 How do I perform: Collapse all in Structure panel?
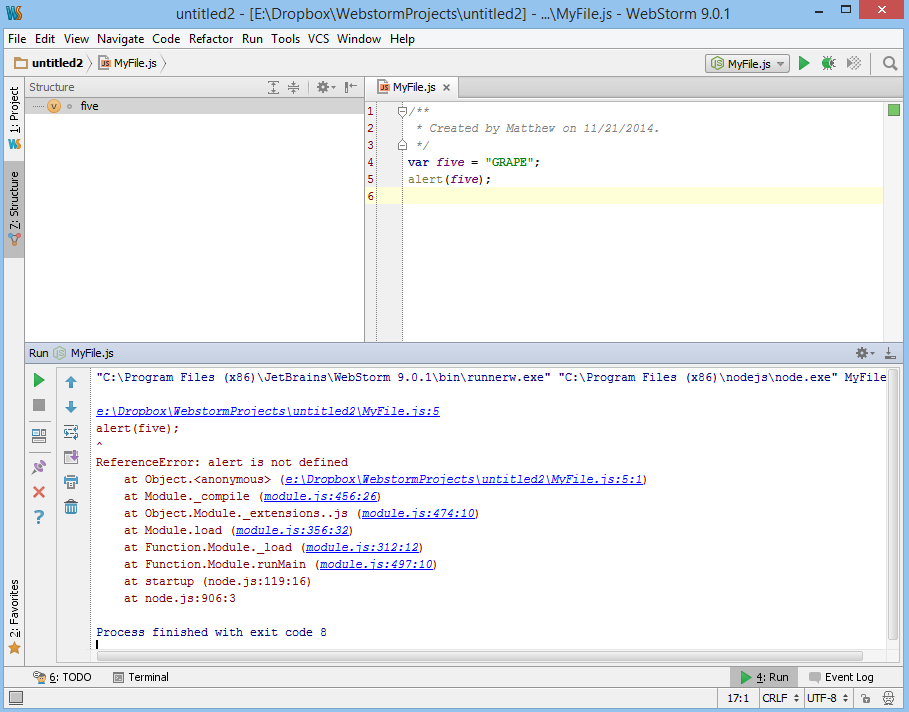point(294,88)
